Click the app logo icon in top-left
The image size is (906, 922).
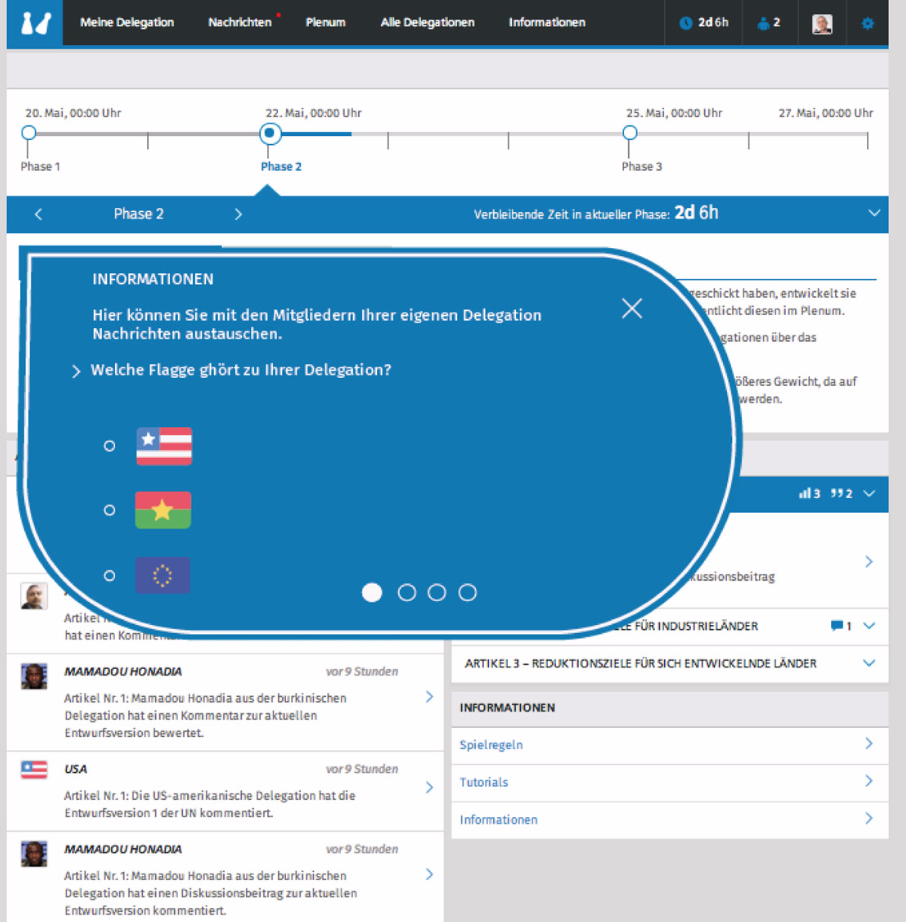34,22
